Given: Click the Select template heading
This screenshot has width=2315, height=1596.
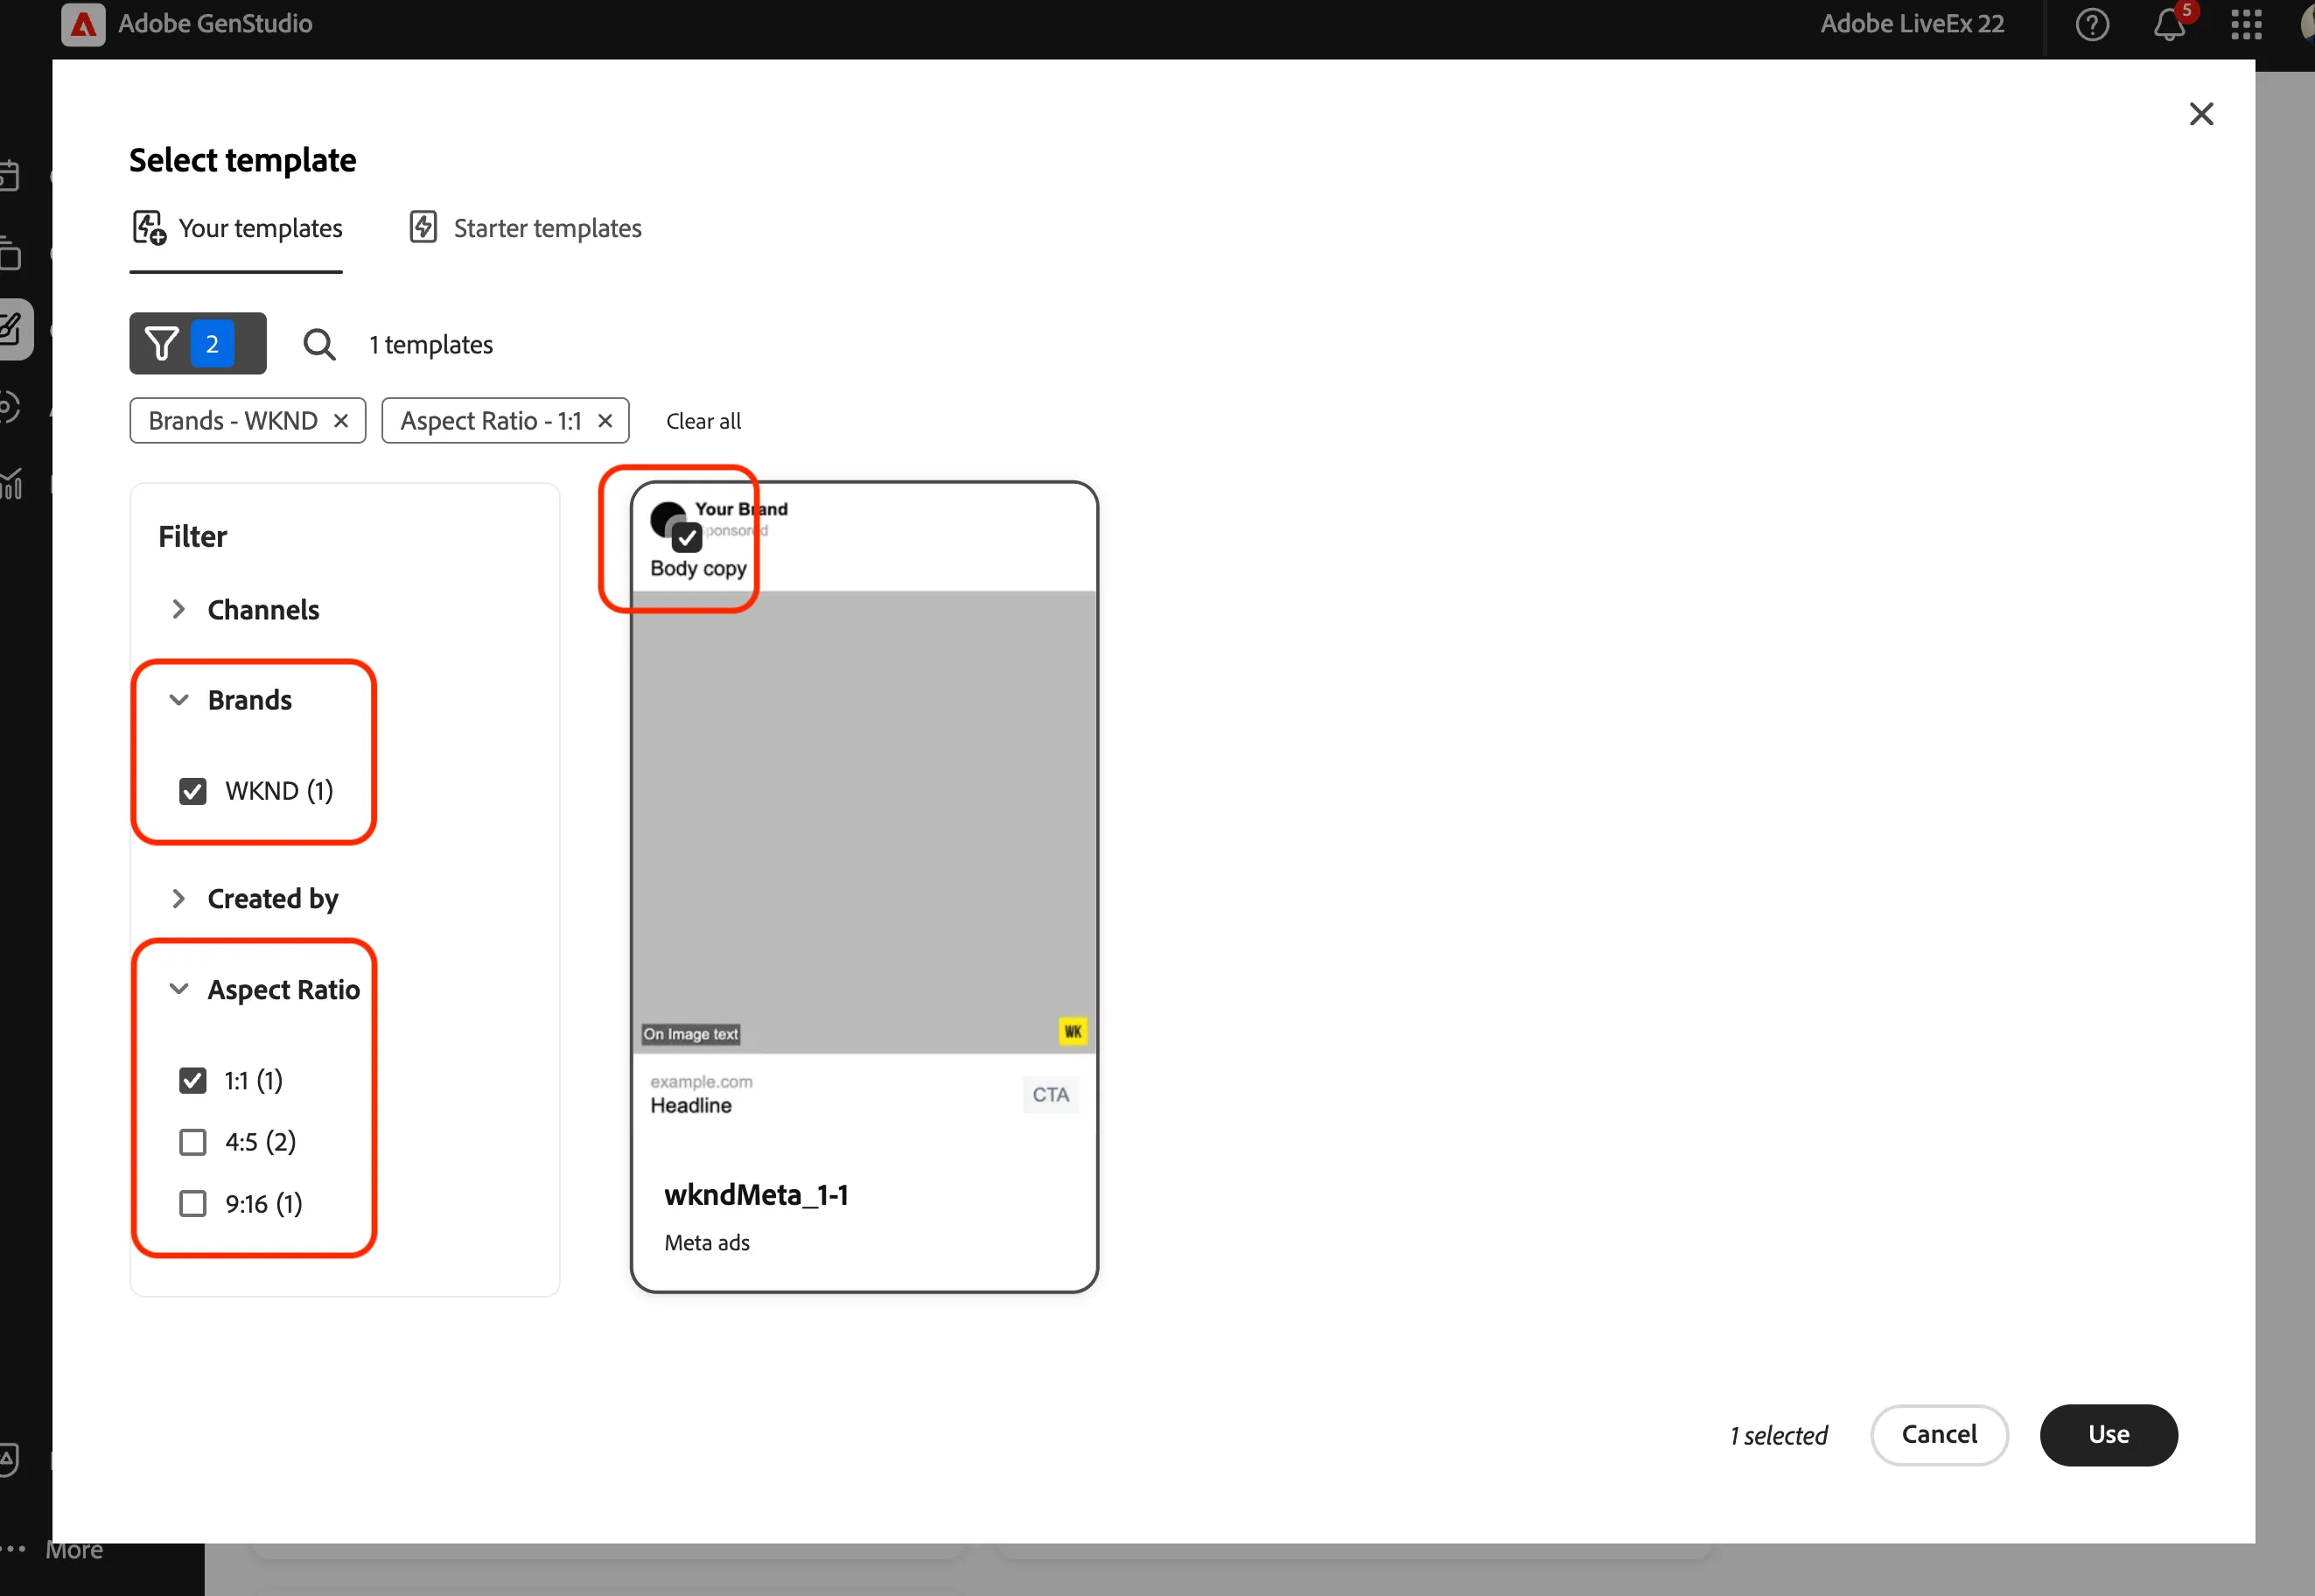Looking at the screenshot, I should (x=243, y=160).
